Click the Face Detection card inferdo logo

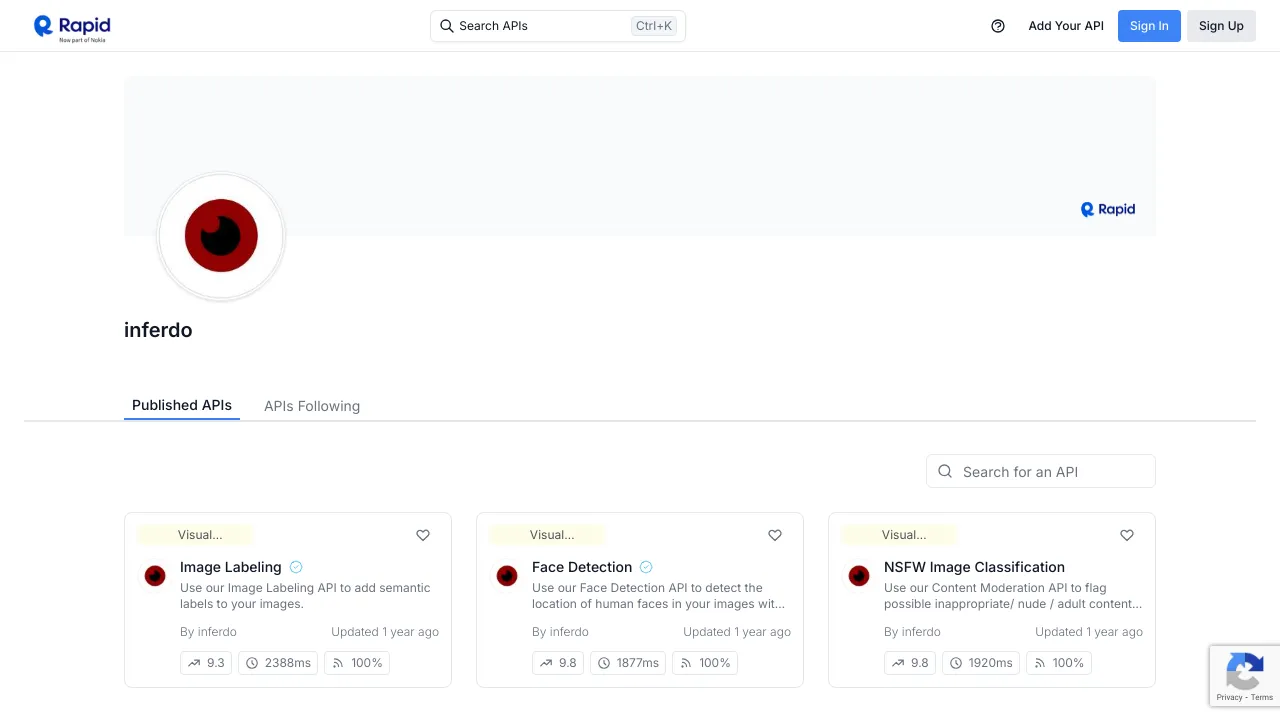(x=507, y=576)
